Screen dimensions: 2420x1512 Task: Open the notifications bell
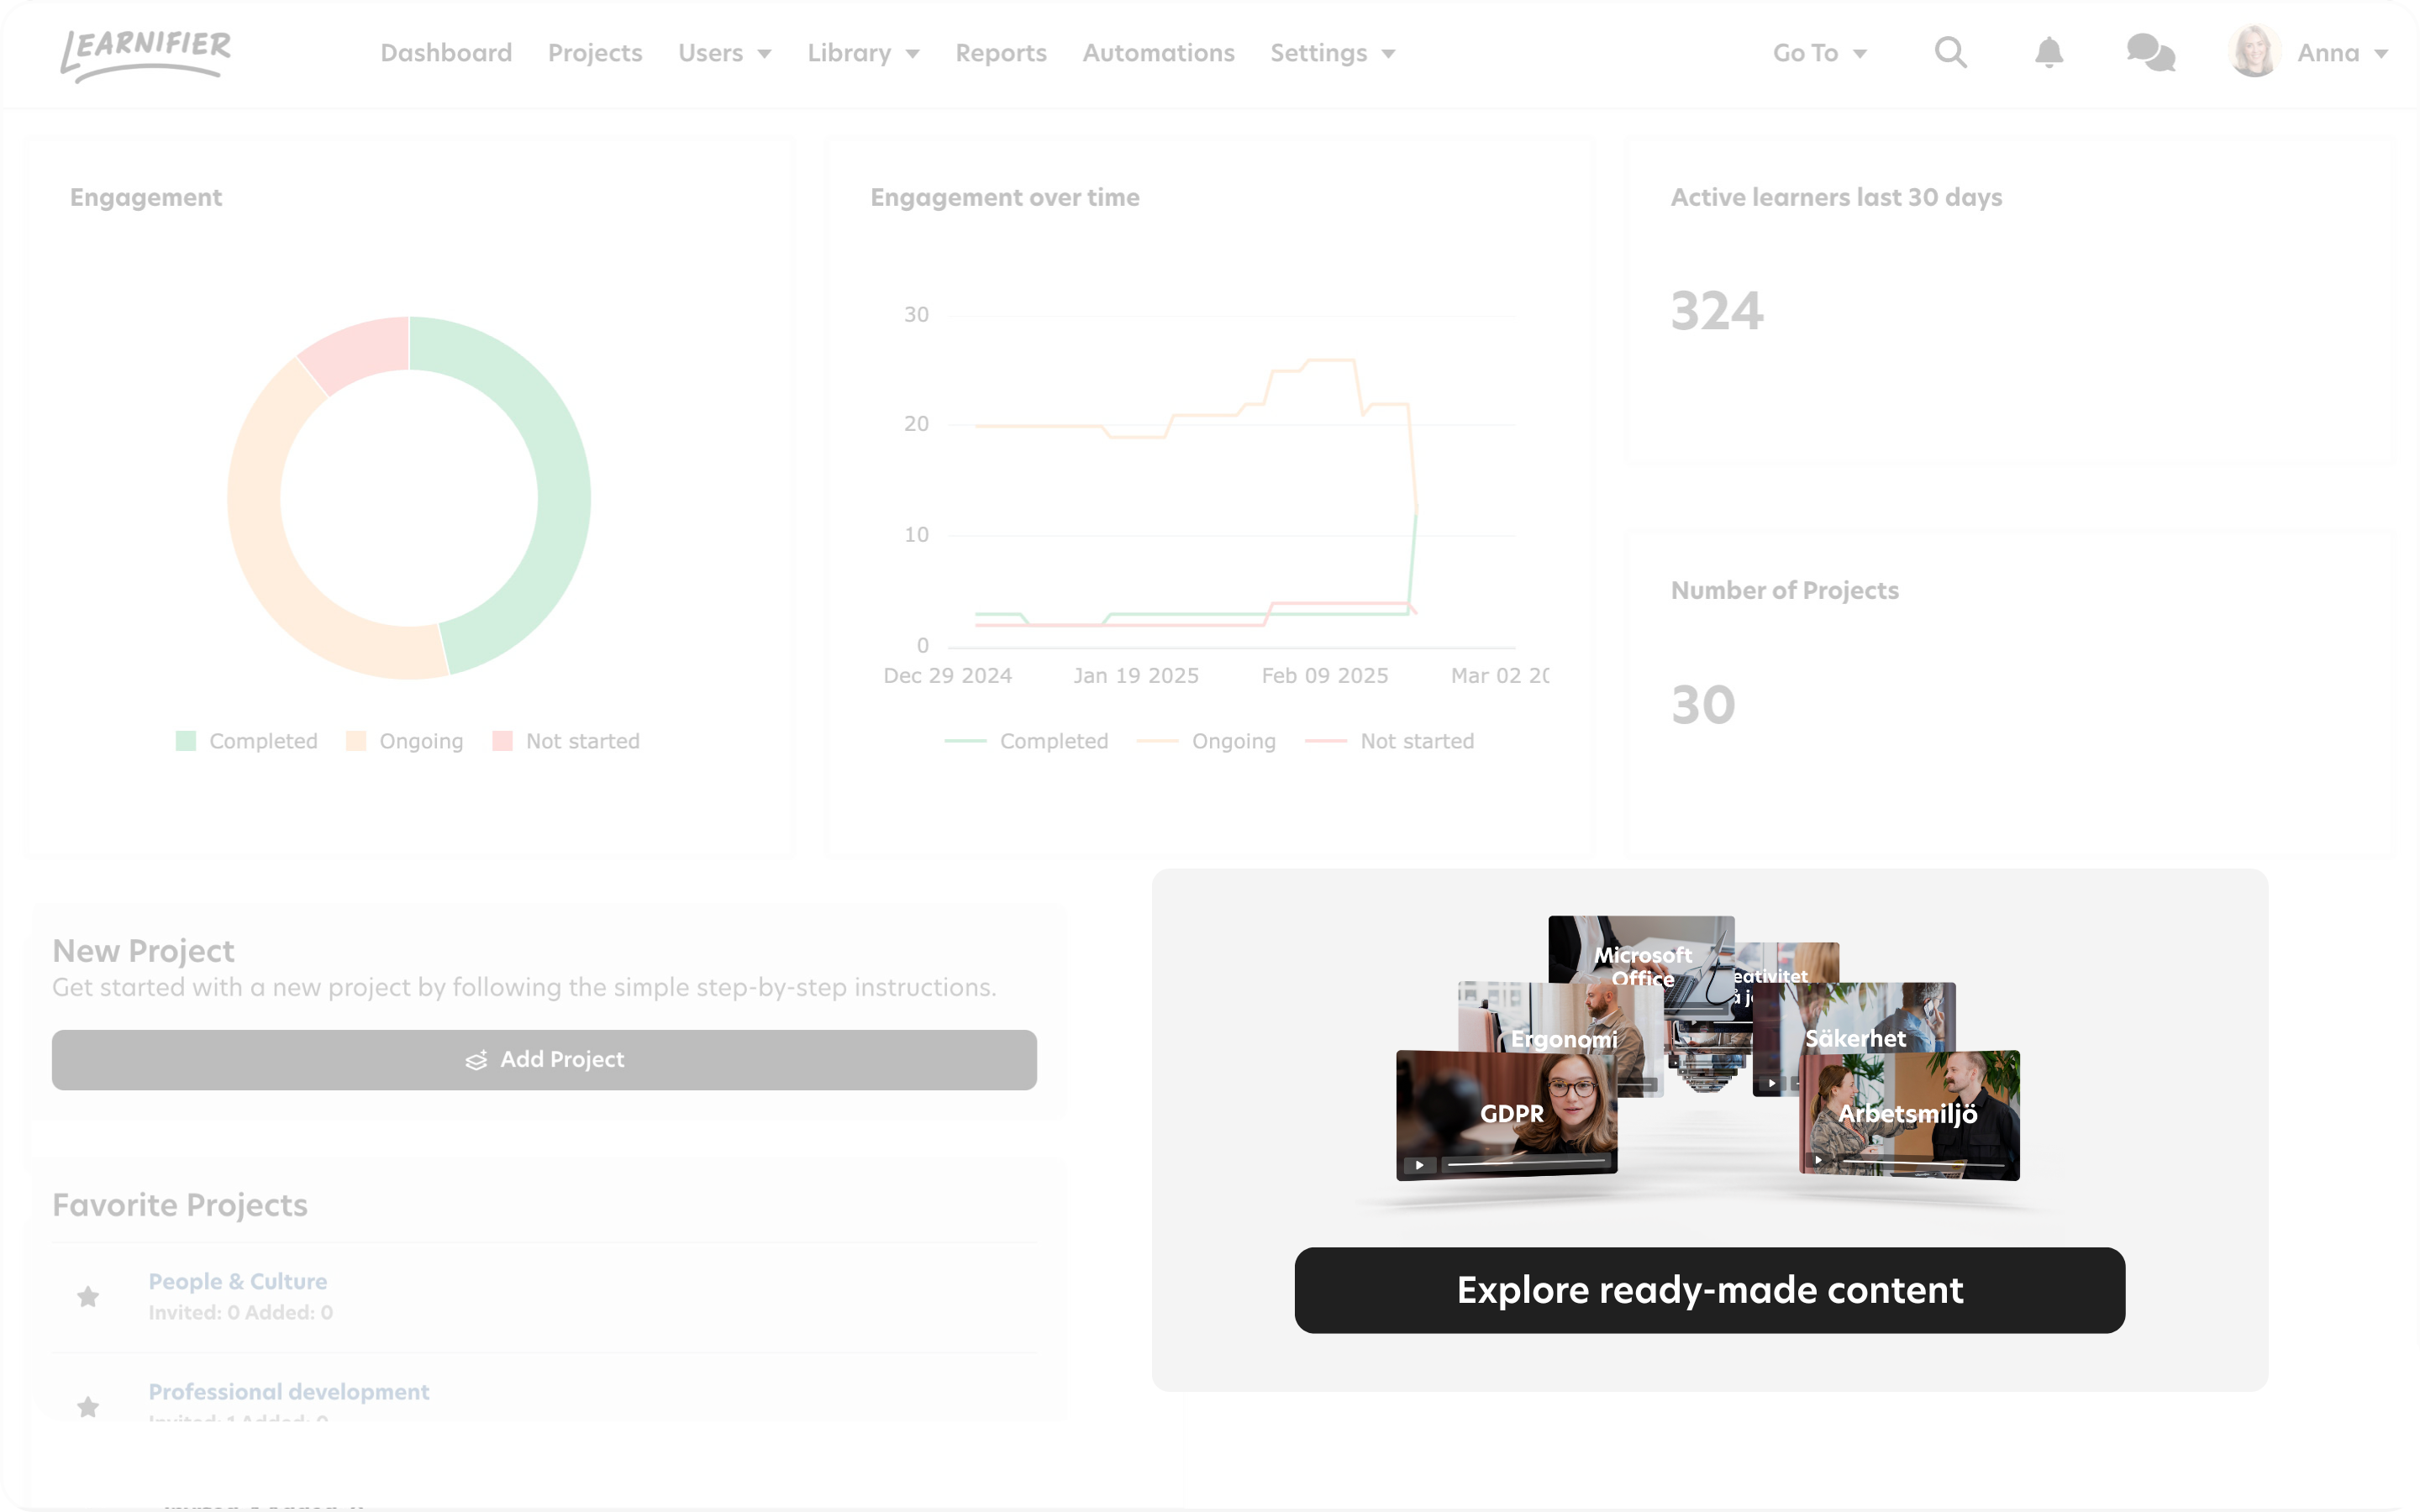pyautogui.click(x=2049, y=52)
